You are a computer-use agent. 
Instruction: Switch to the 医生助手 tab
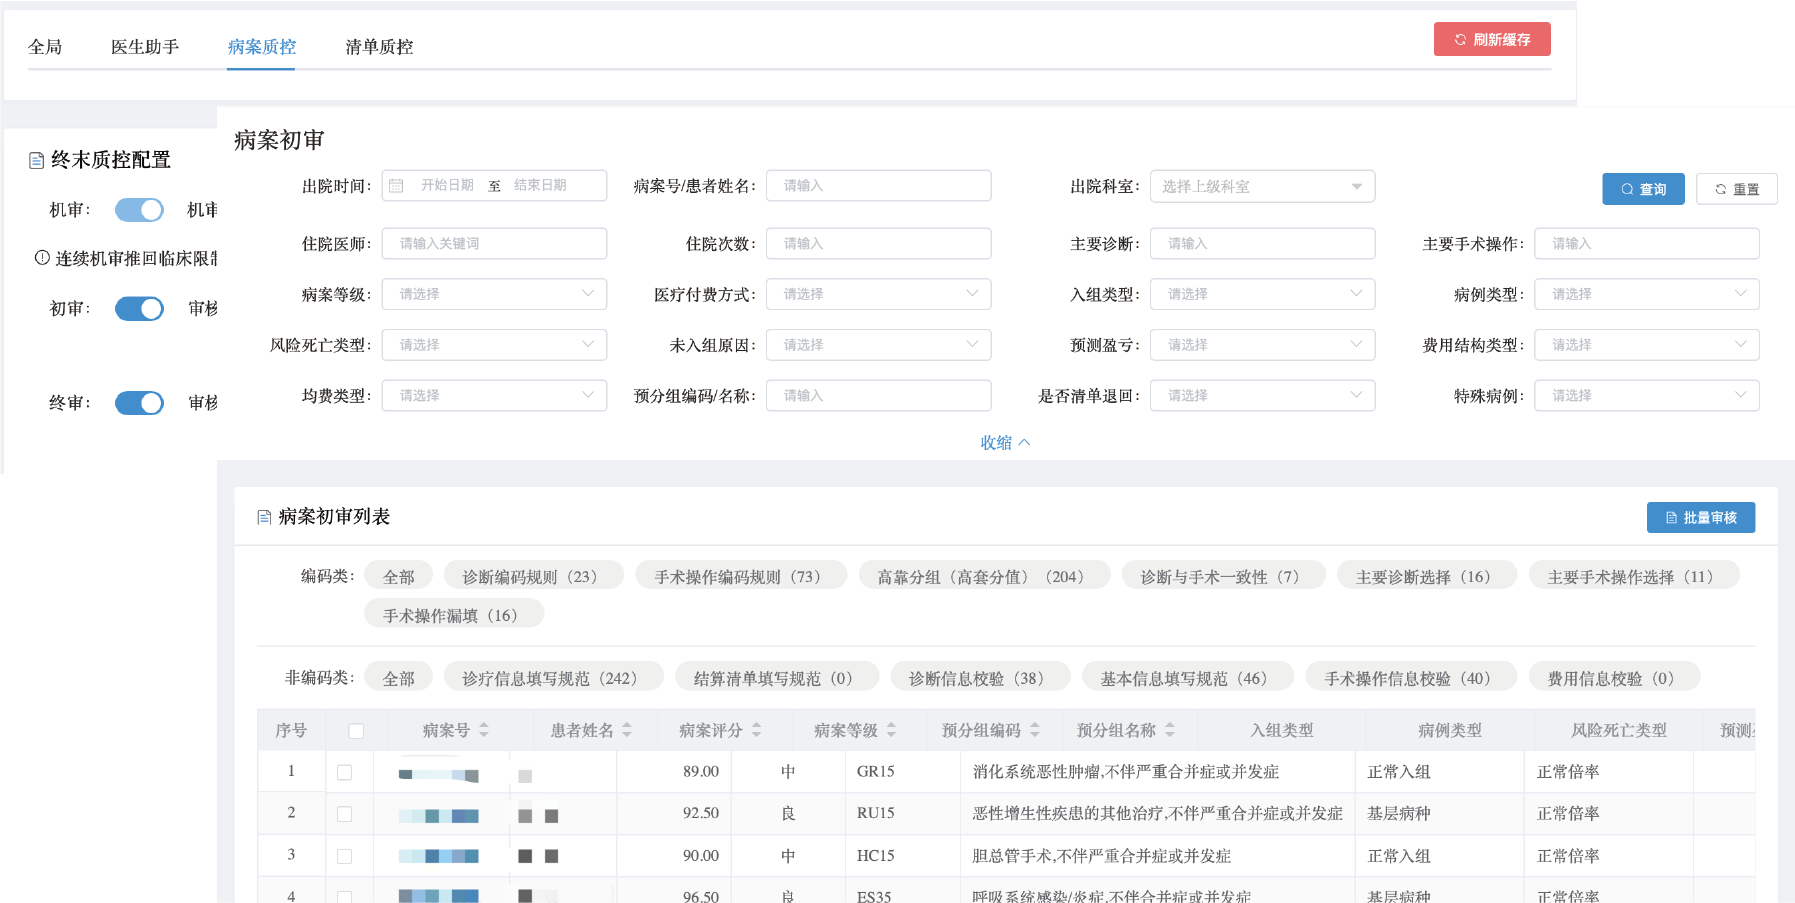click(x=145, y=47)
